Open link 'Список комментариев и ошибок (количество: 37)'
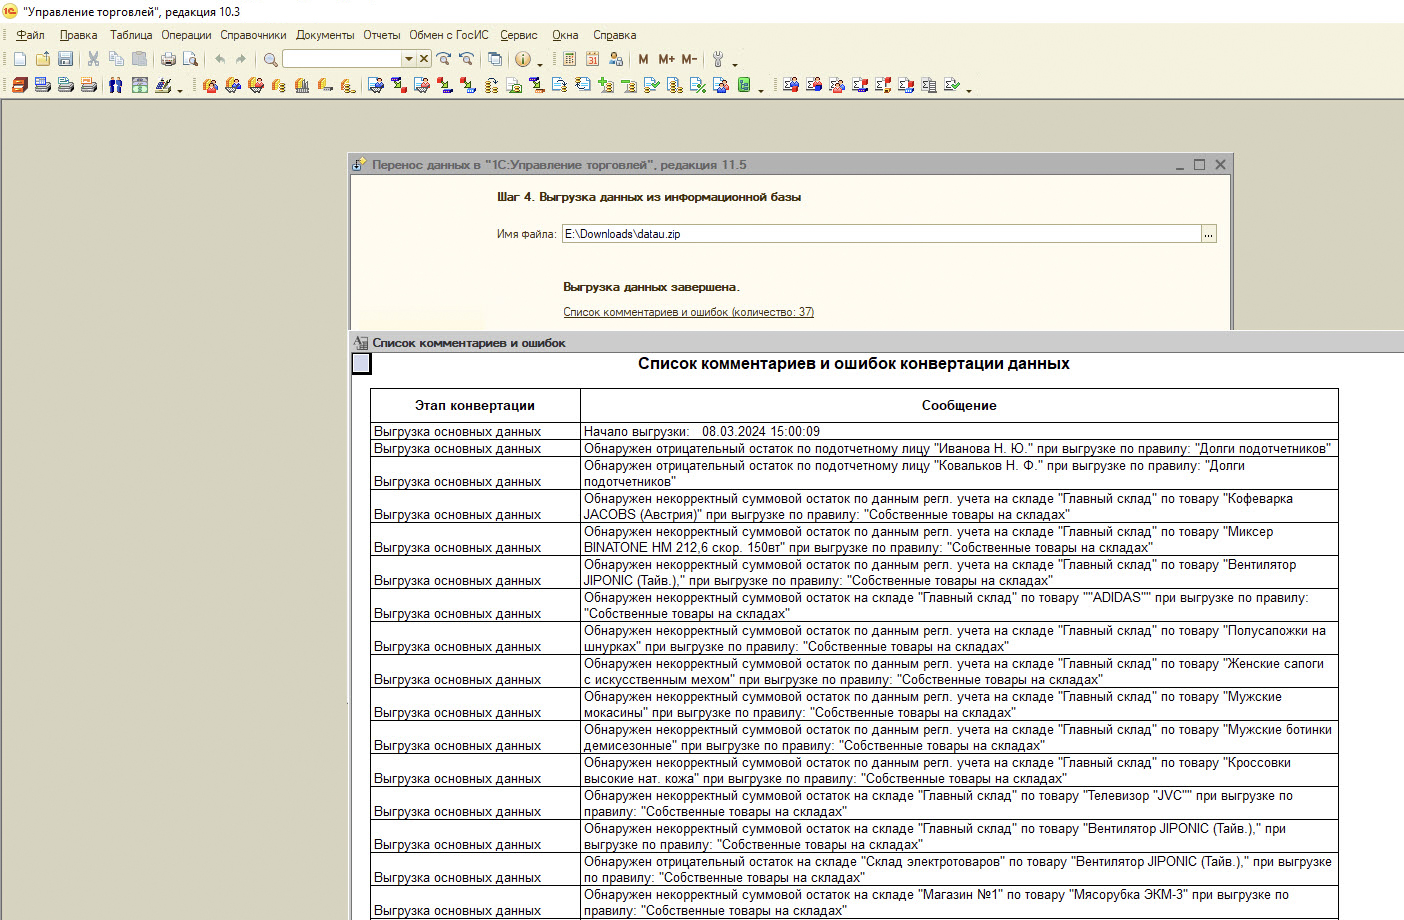The image size is (1404, 920). 688,312
